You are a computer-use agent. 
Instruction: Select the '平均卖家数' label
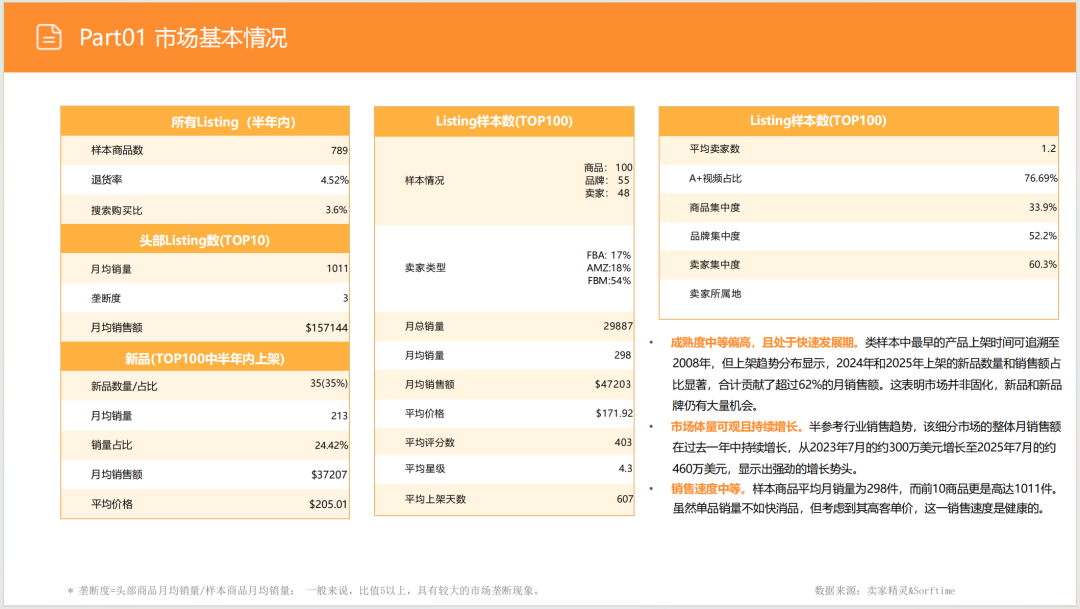715,149
